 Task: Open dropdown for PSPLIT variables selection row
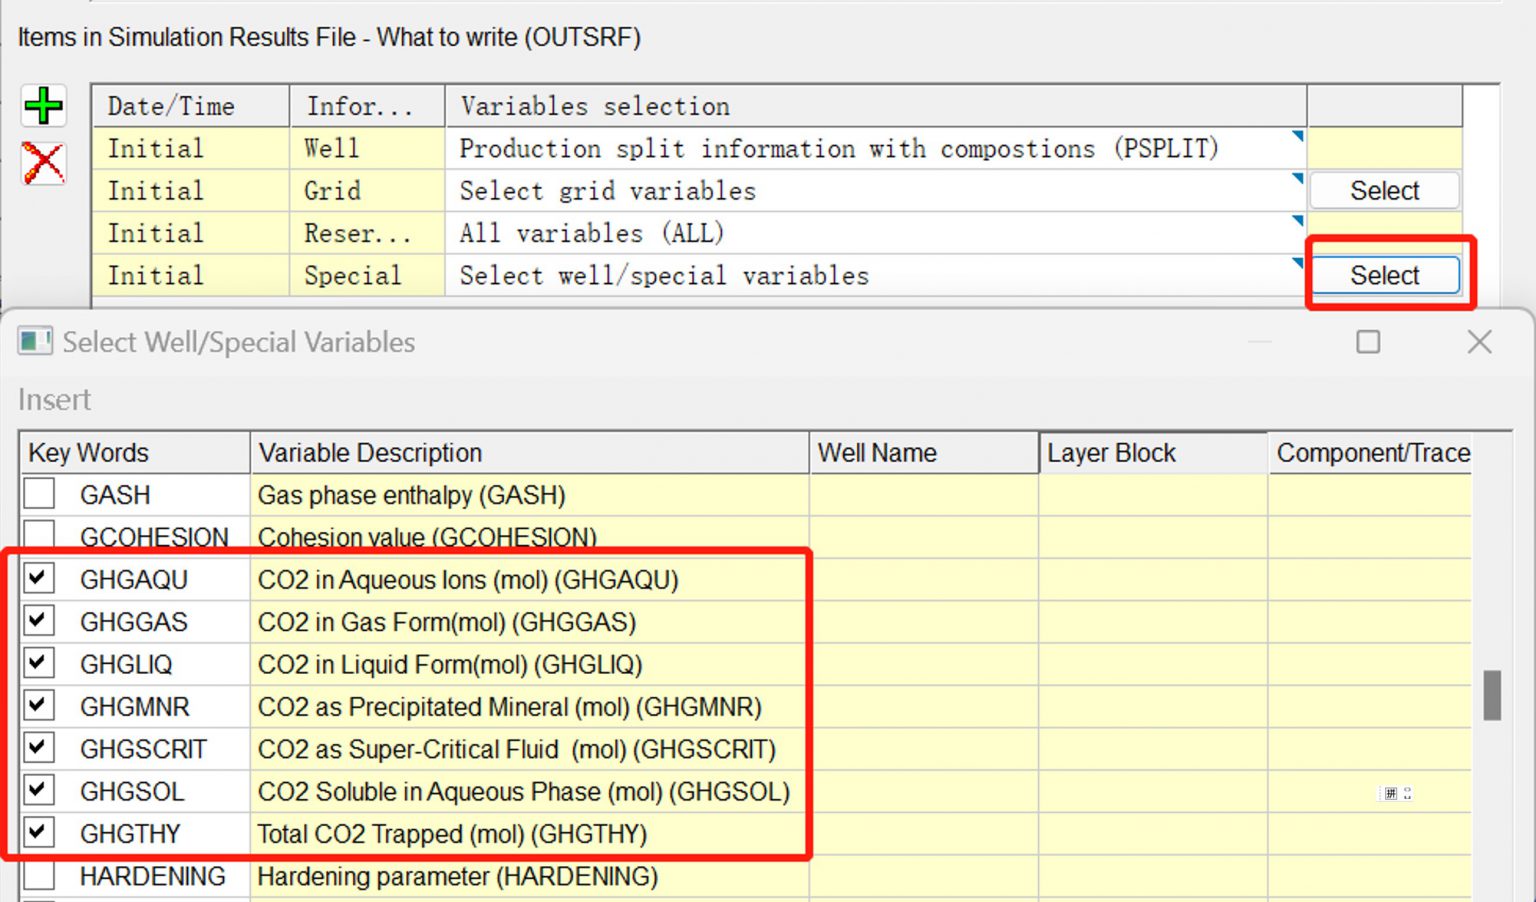click(x=1297, y=137)
